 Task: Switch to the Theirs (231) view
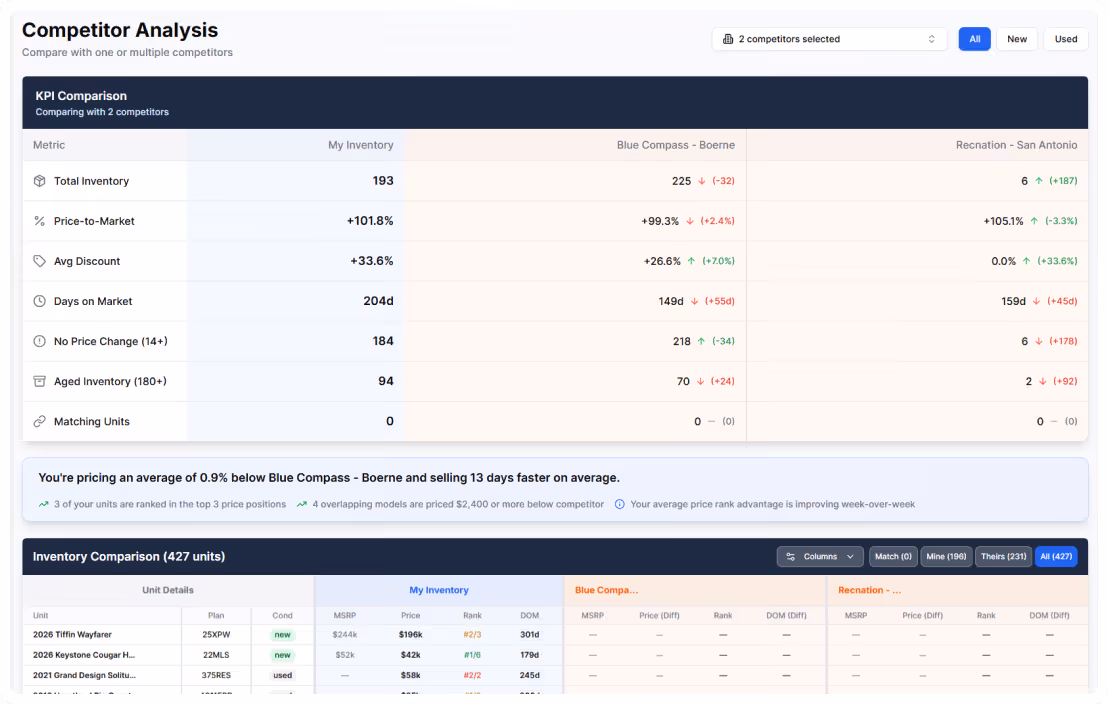pyautogui.click(x=1003, y=556)
